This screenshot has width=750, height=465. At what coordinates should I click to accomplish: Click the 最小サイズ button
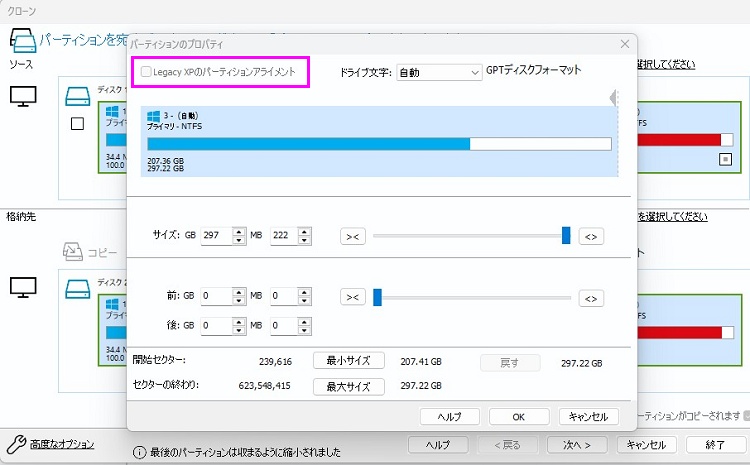pos(341,361)
